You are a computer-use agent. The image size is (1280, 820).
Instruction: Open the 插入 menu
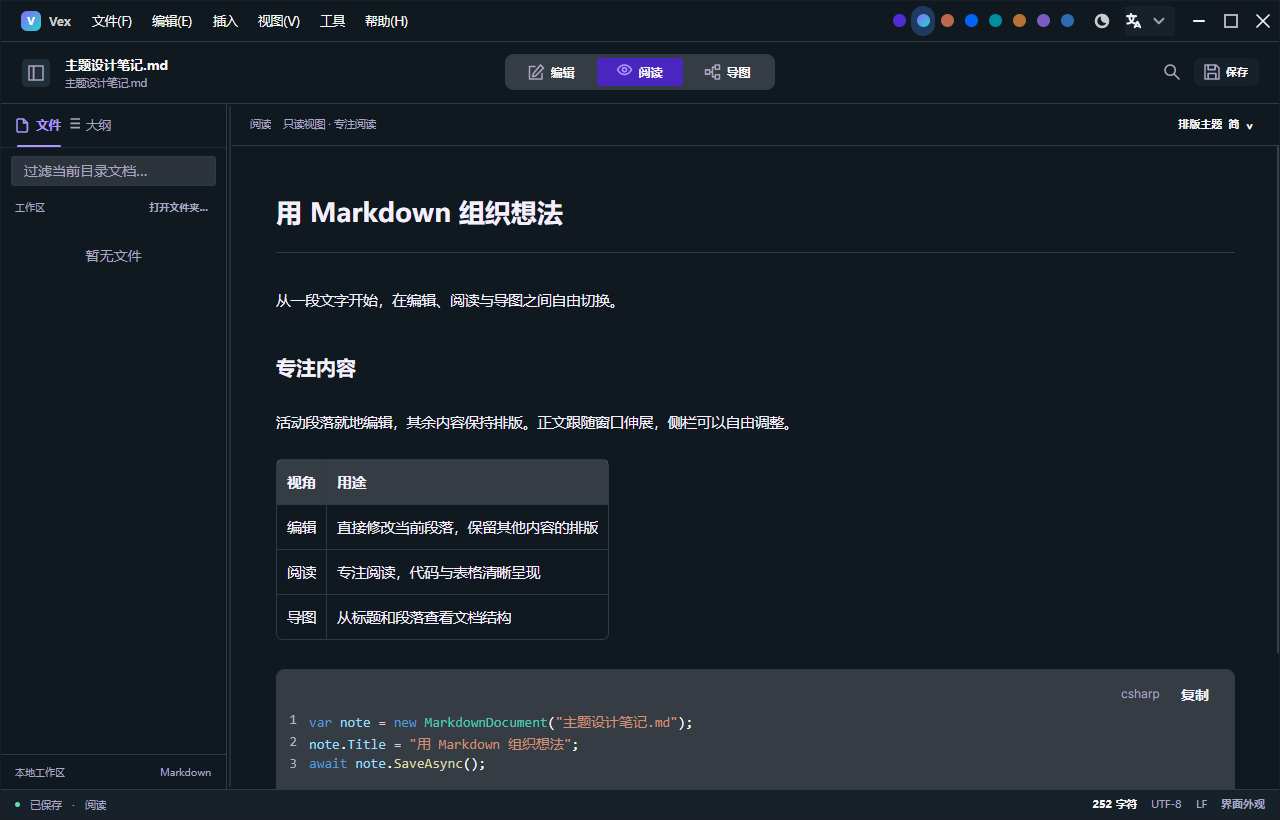pos(226,21)
